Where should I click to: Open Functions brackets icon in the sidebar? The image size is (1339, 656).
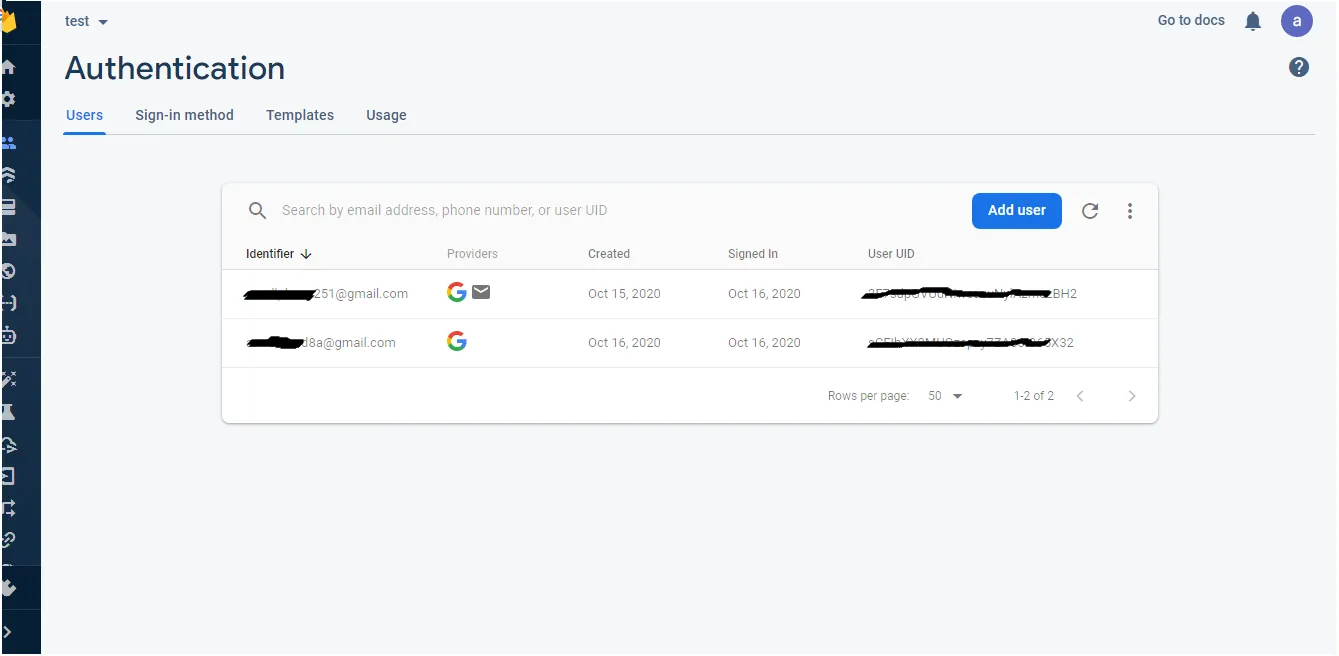pos(8,303)
